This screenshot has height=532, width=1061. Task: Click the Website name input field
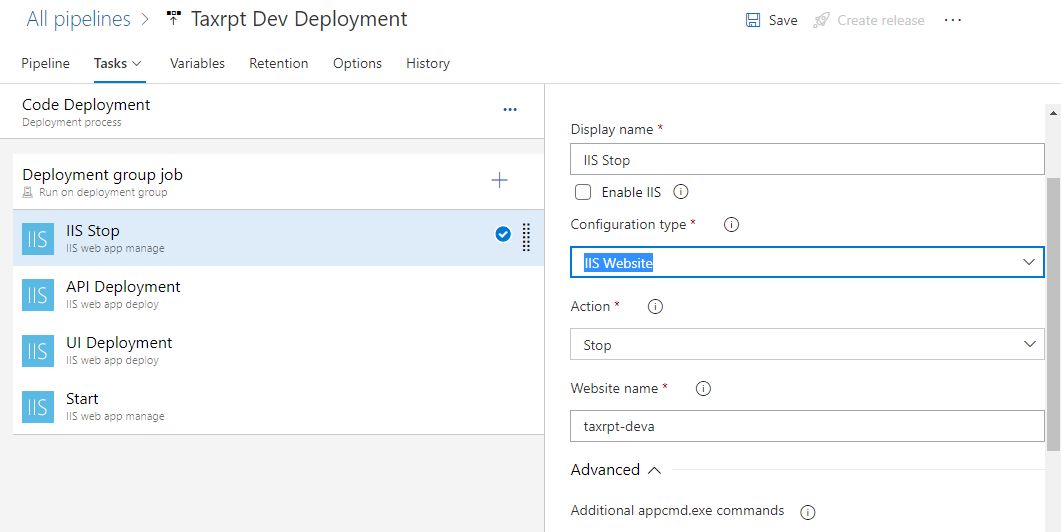point(807,426)
